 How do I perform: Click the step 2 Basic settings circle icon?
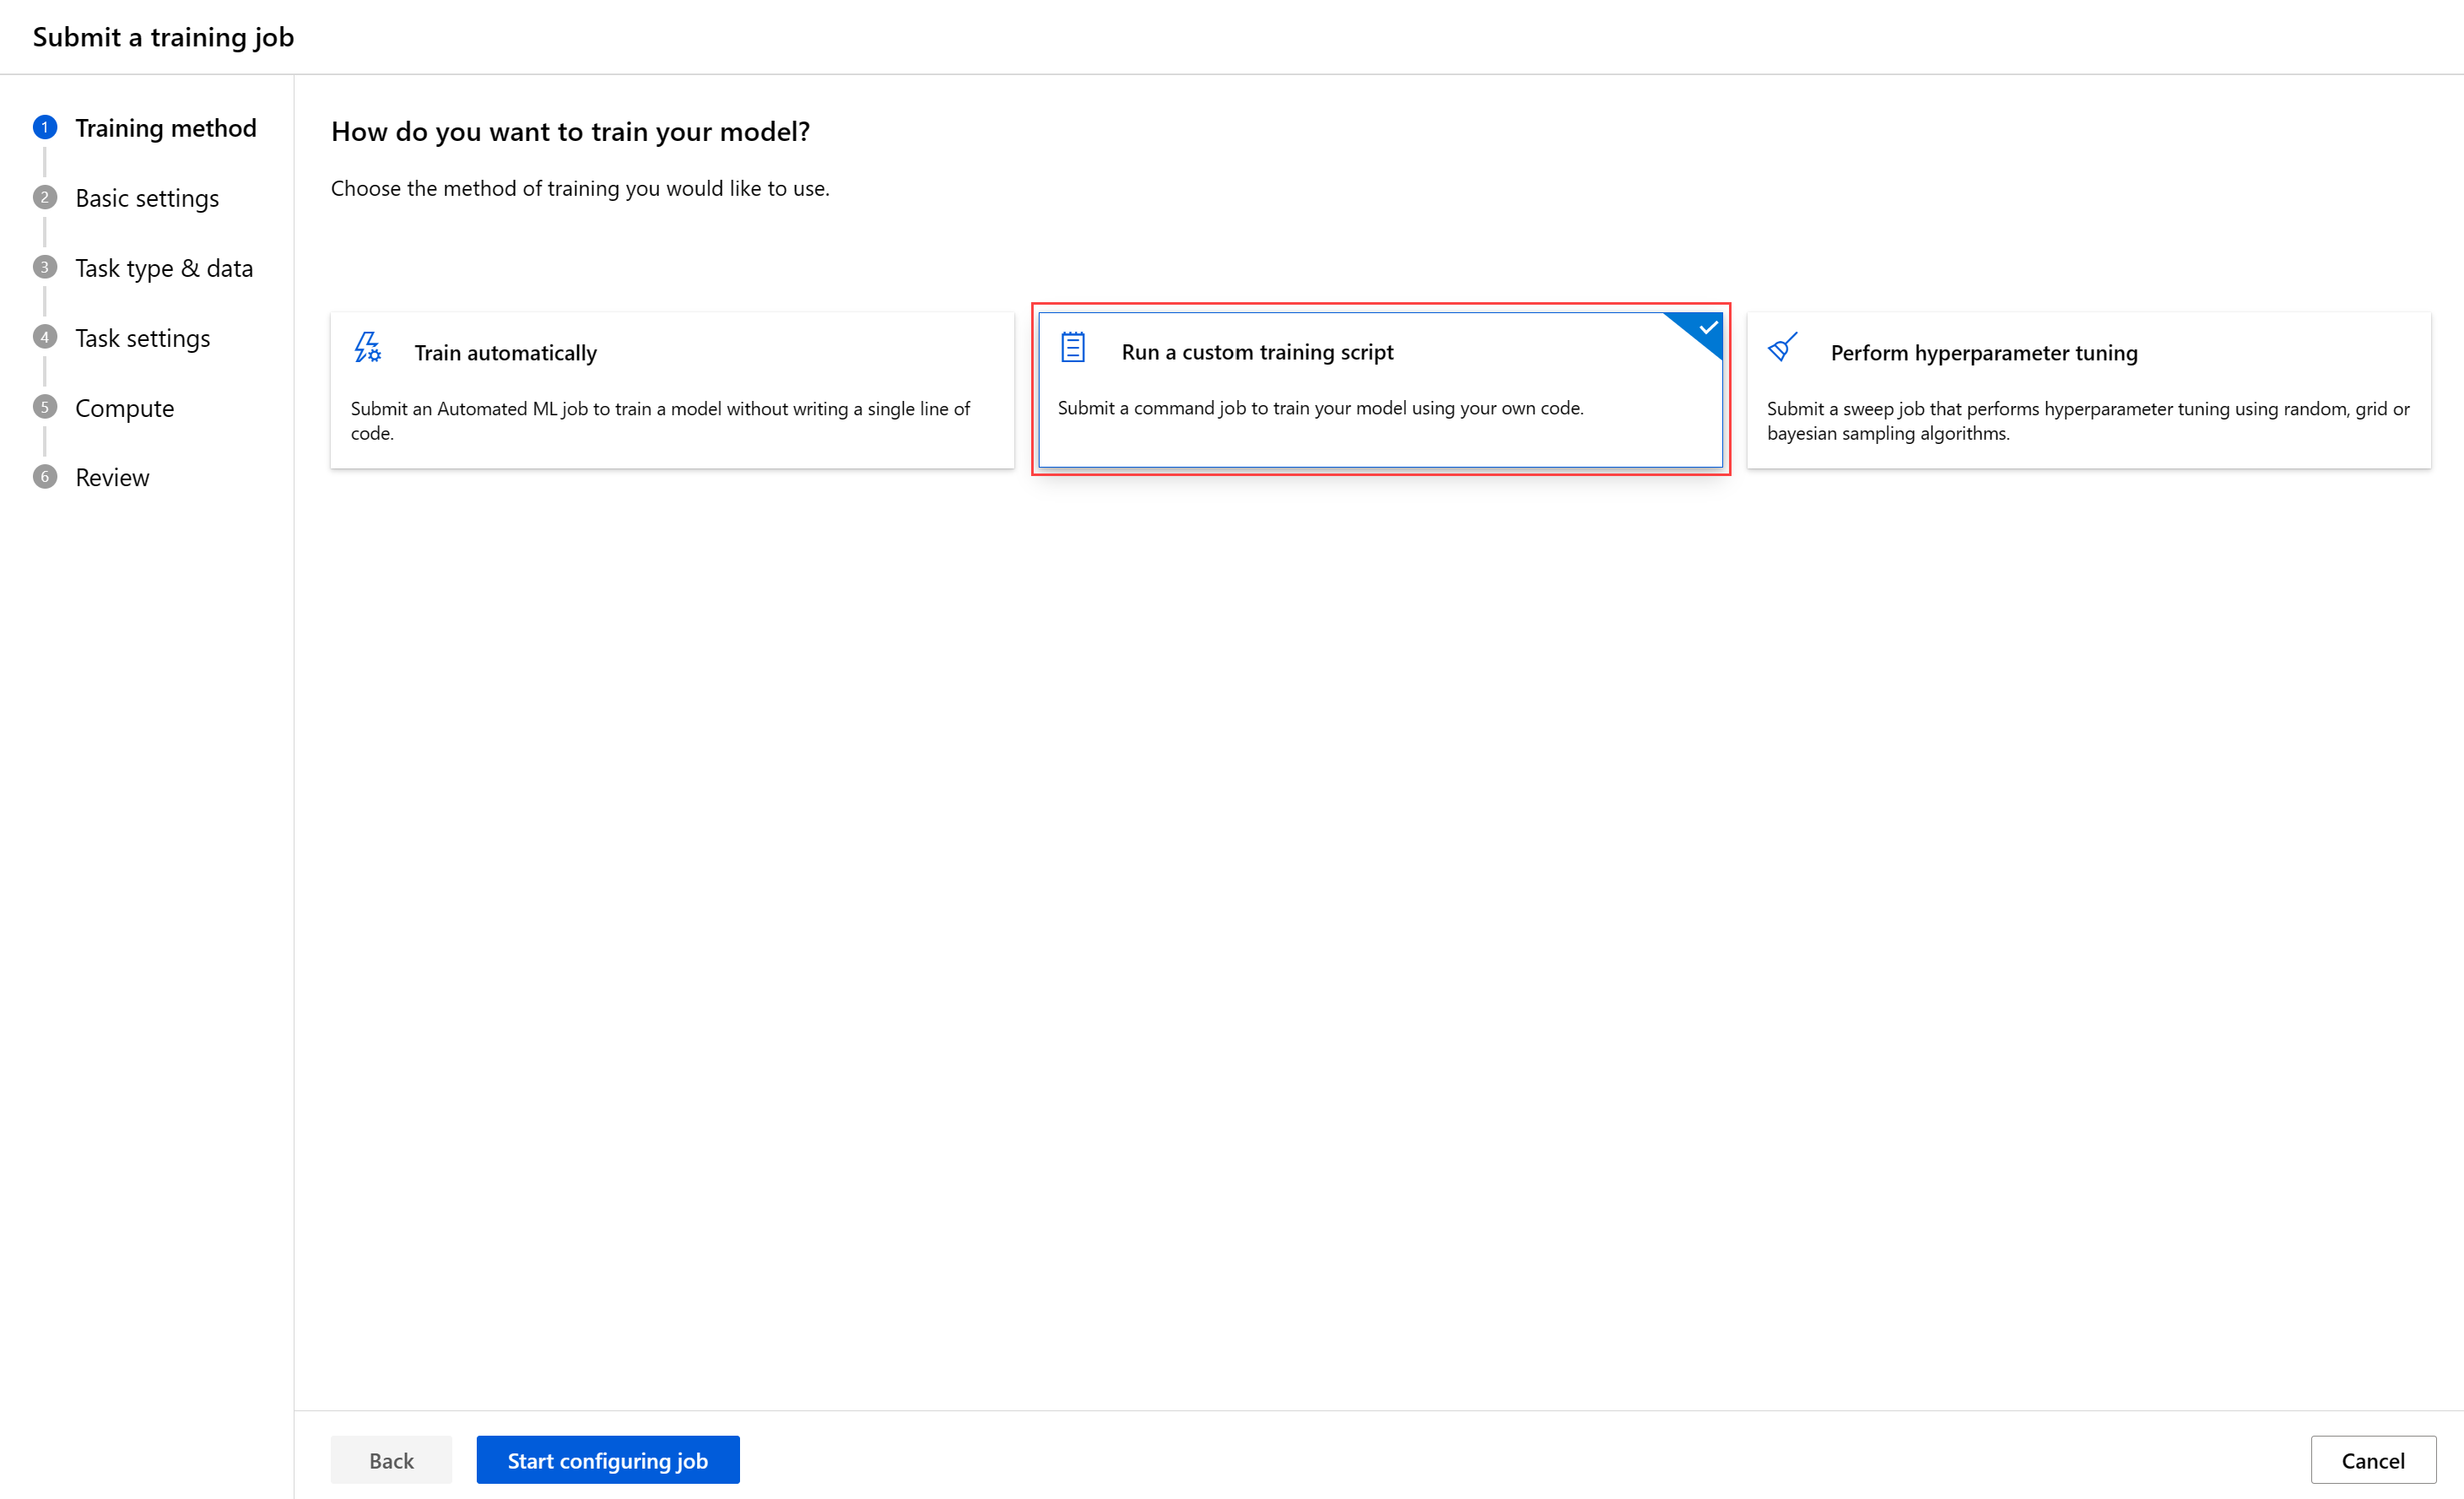44,197
